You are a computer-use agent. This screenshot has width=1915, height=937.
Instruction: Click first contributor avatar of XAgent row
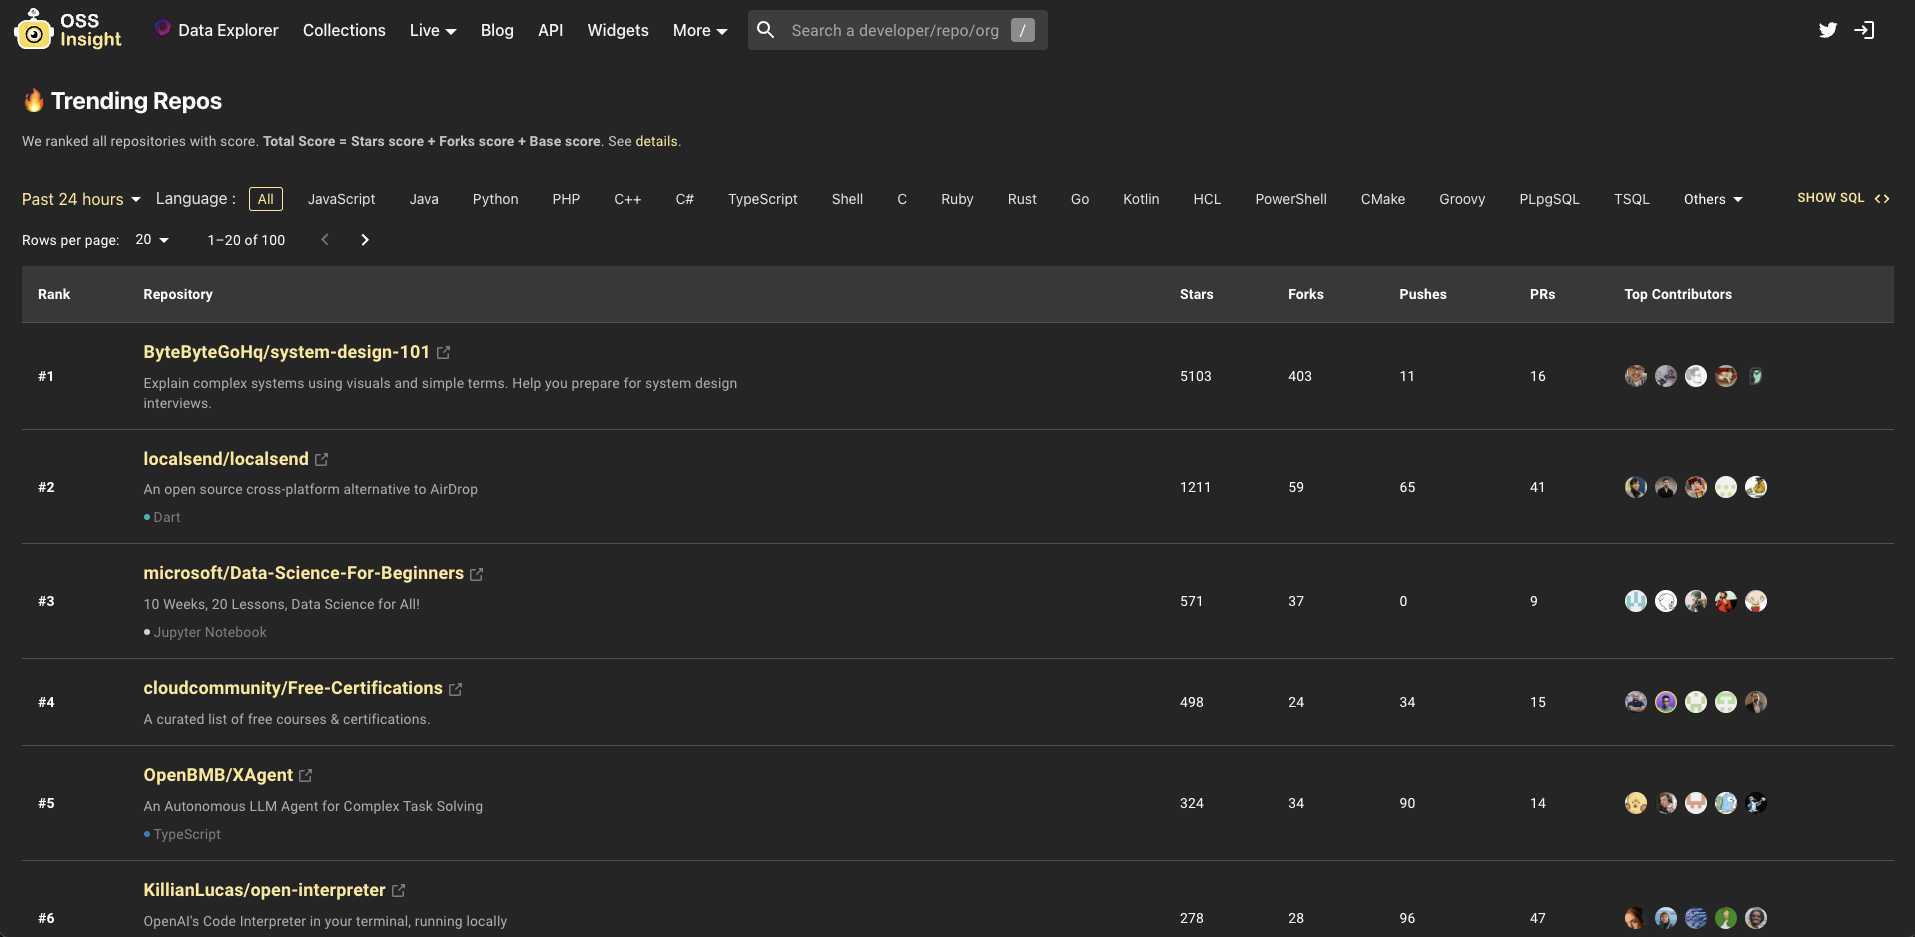click(1636, 803)
